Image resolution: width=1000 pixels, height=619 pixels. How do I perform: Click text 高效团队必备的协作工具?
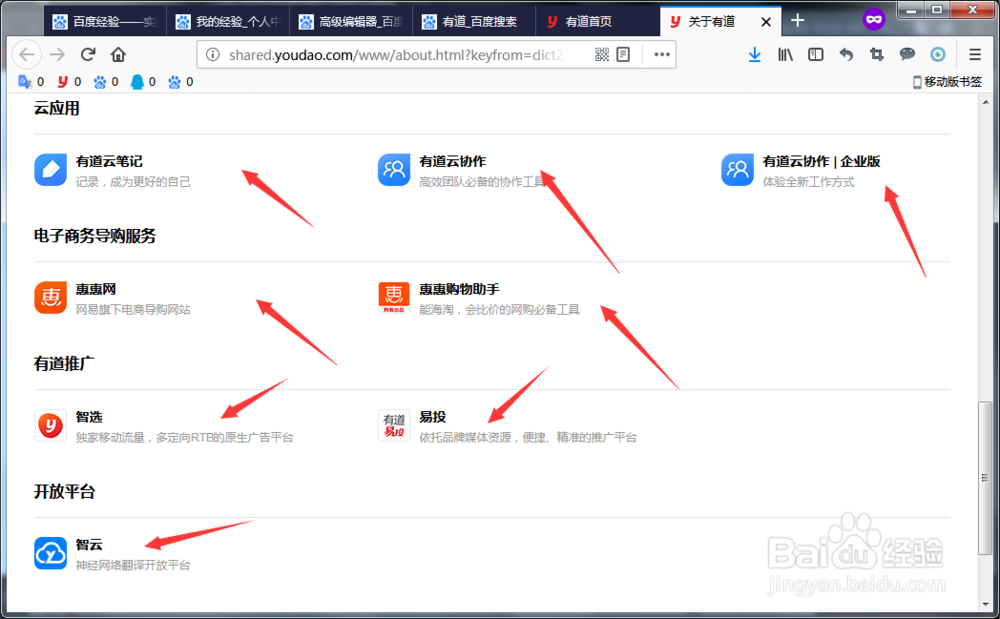pyautogui.click(x=482, y=182)
